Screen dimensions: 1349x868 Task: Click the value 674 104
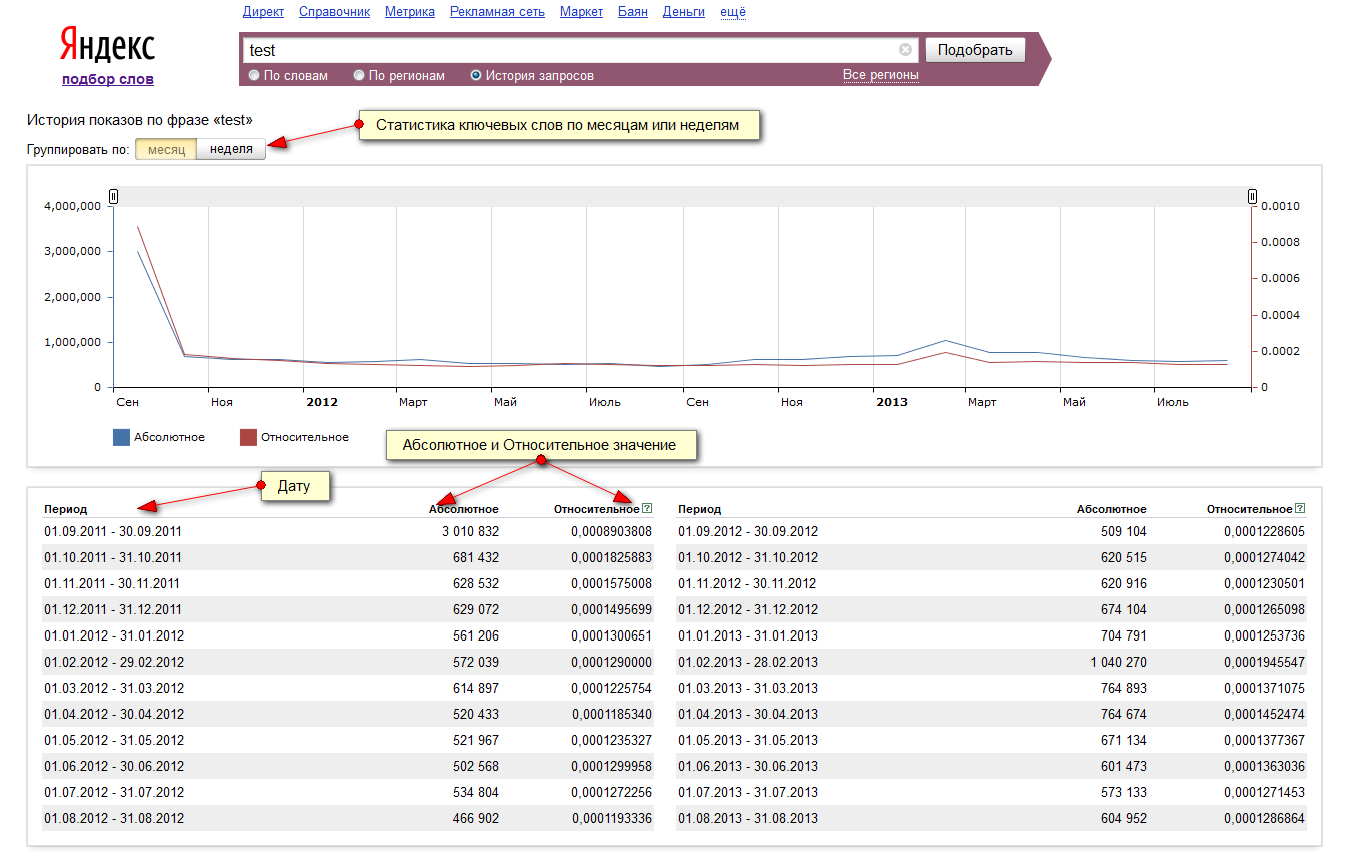tap(1124, 610)
